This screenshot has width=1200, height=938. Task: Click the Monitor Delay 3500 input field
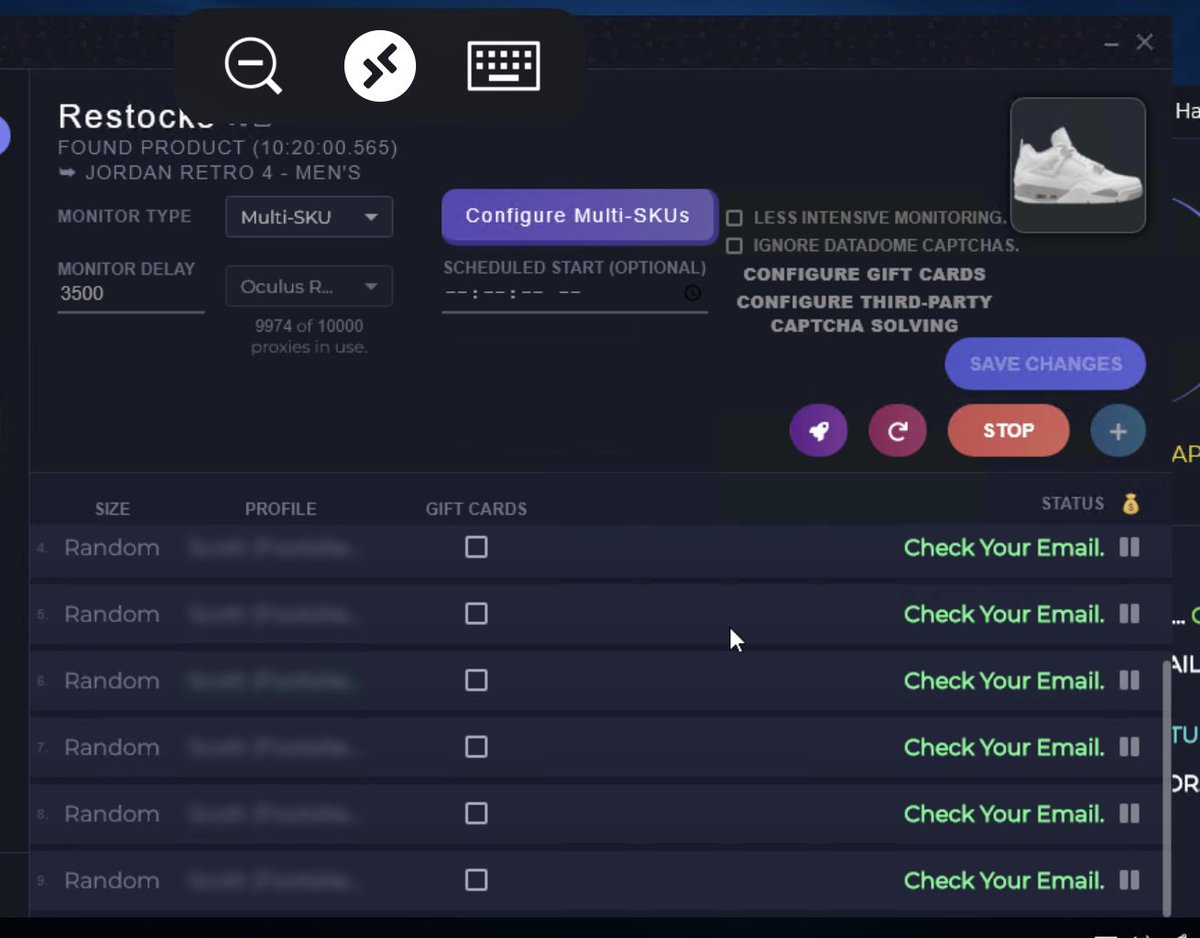(x=131, y=293)
